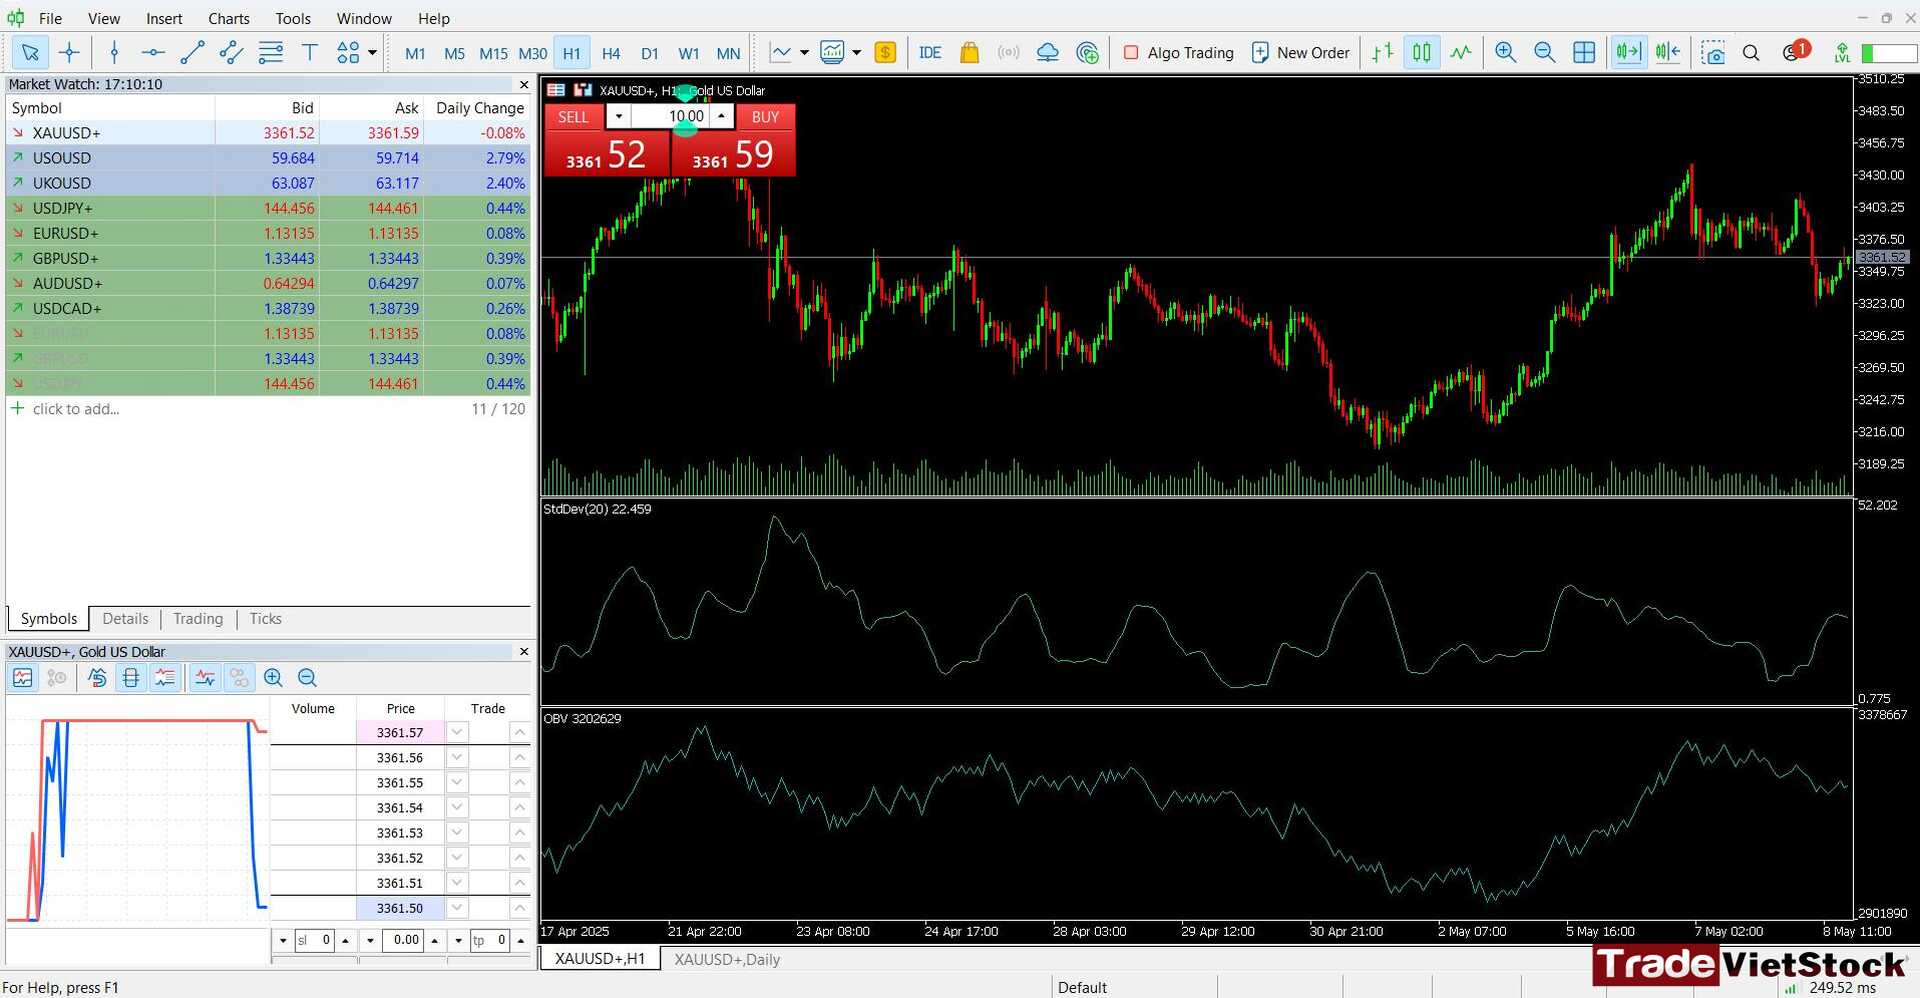
Task: Decrease volume on the one-click trading panel
Action: coord(619,116)
